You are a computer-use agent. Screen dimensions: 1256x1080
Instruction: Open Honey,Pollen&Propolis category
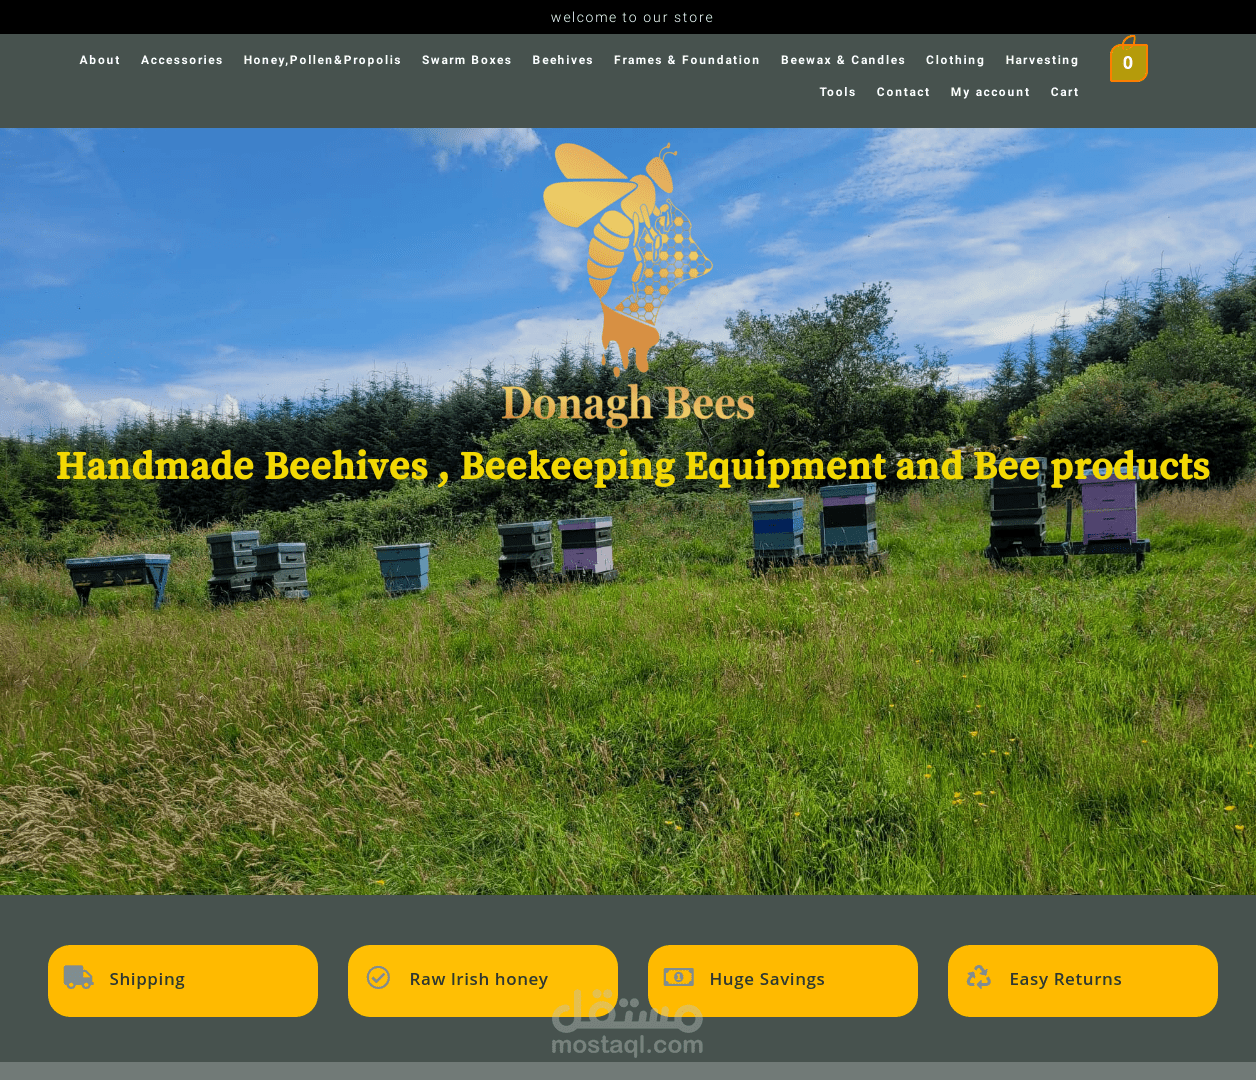322,60
